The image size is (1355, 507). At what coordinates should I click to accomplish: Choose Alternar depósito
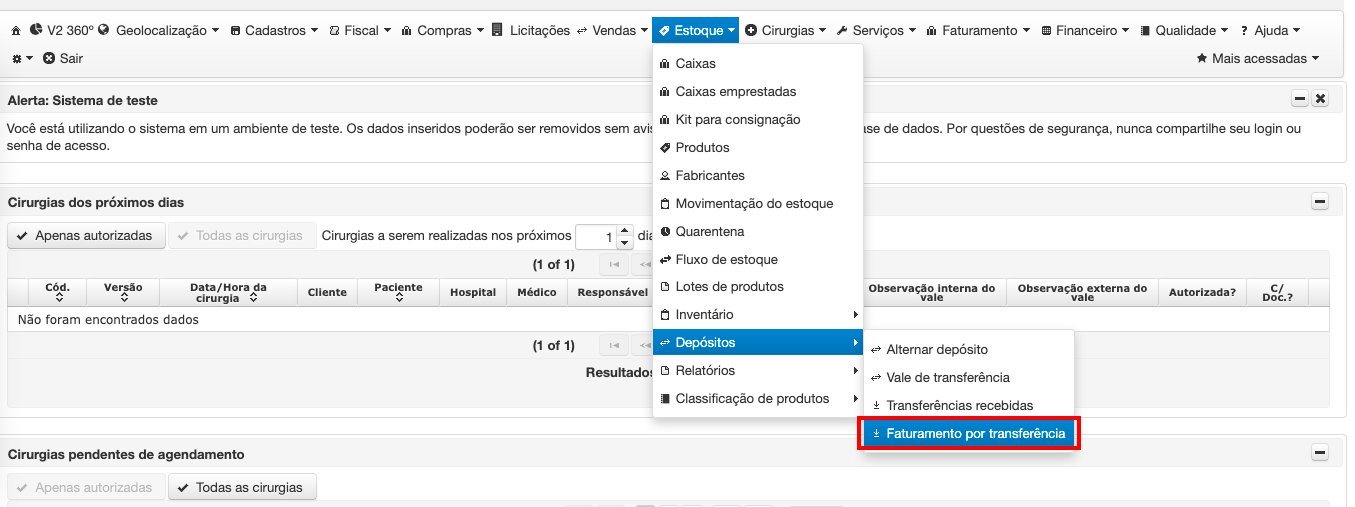(968, 350)
